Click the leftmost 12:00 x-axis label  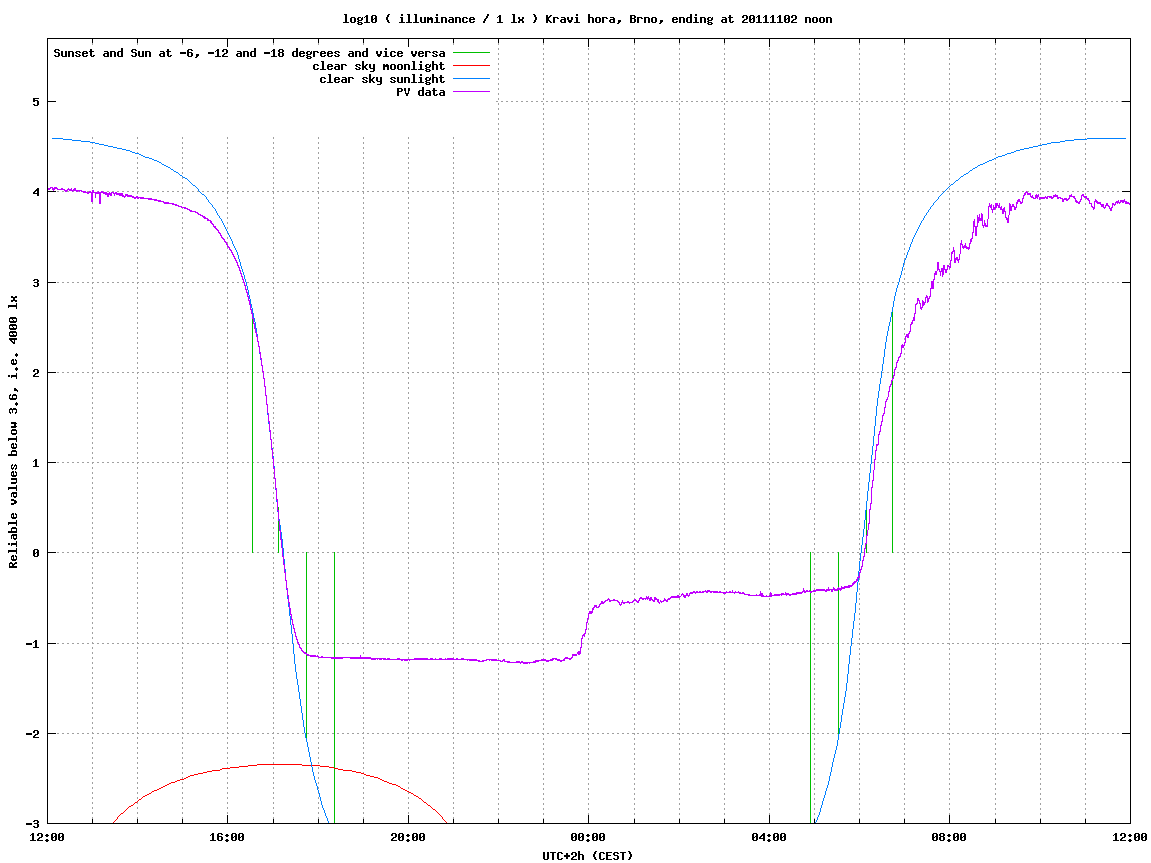(47, 837)
